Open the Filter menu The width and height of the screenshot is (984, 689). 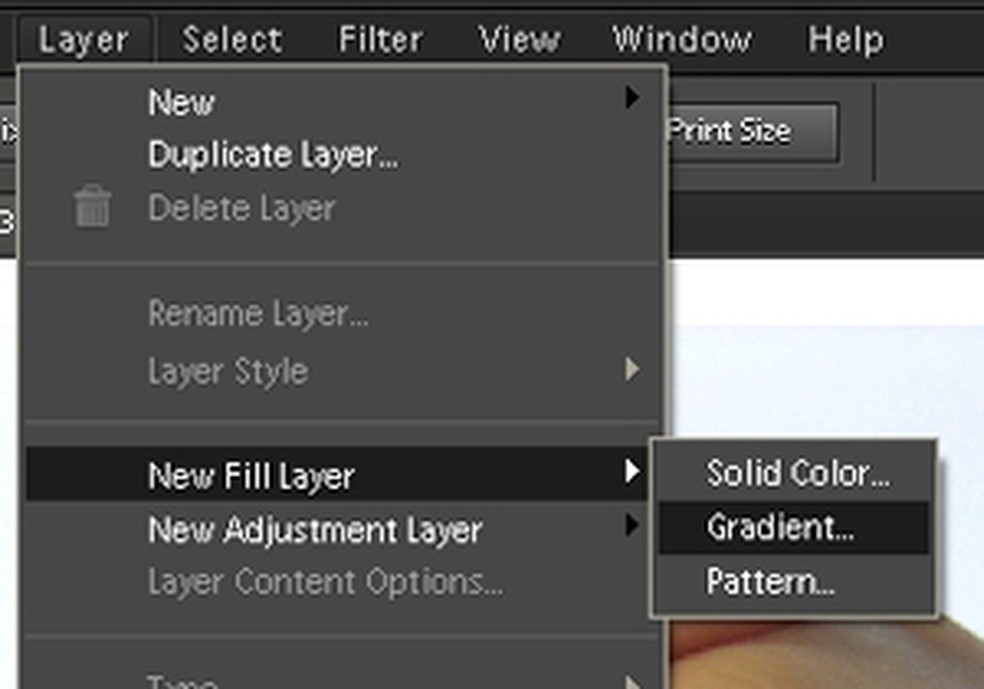380,40
